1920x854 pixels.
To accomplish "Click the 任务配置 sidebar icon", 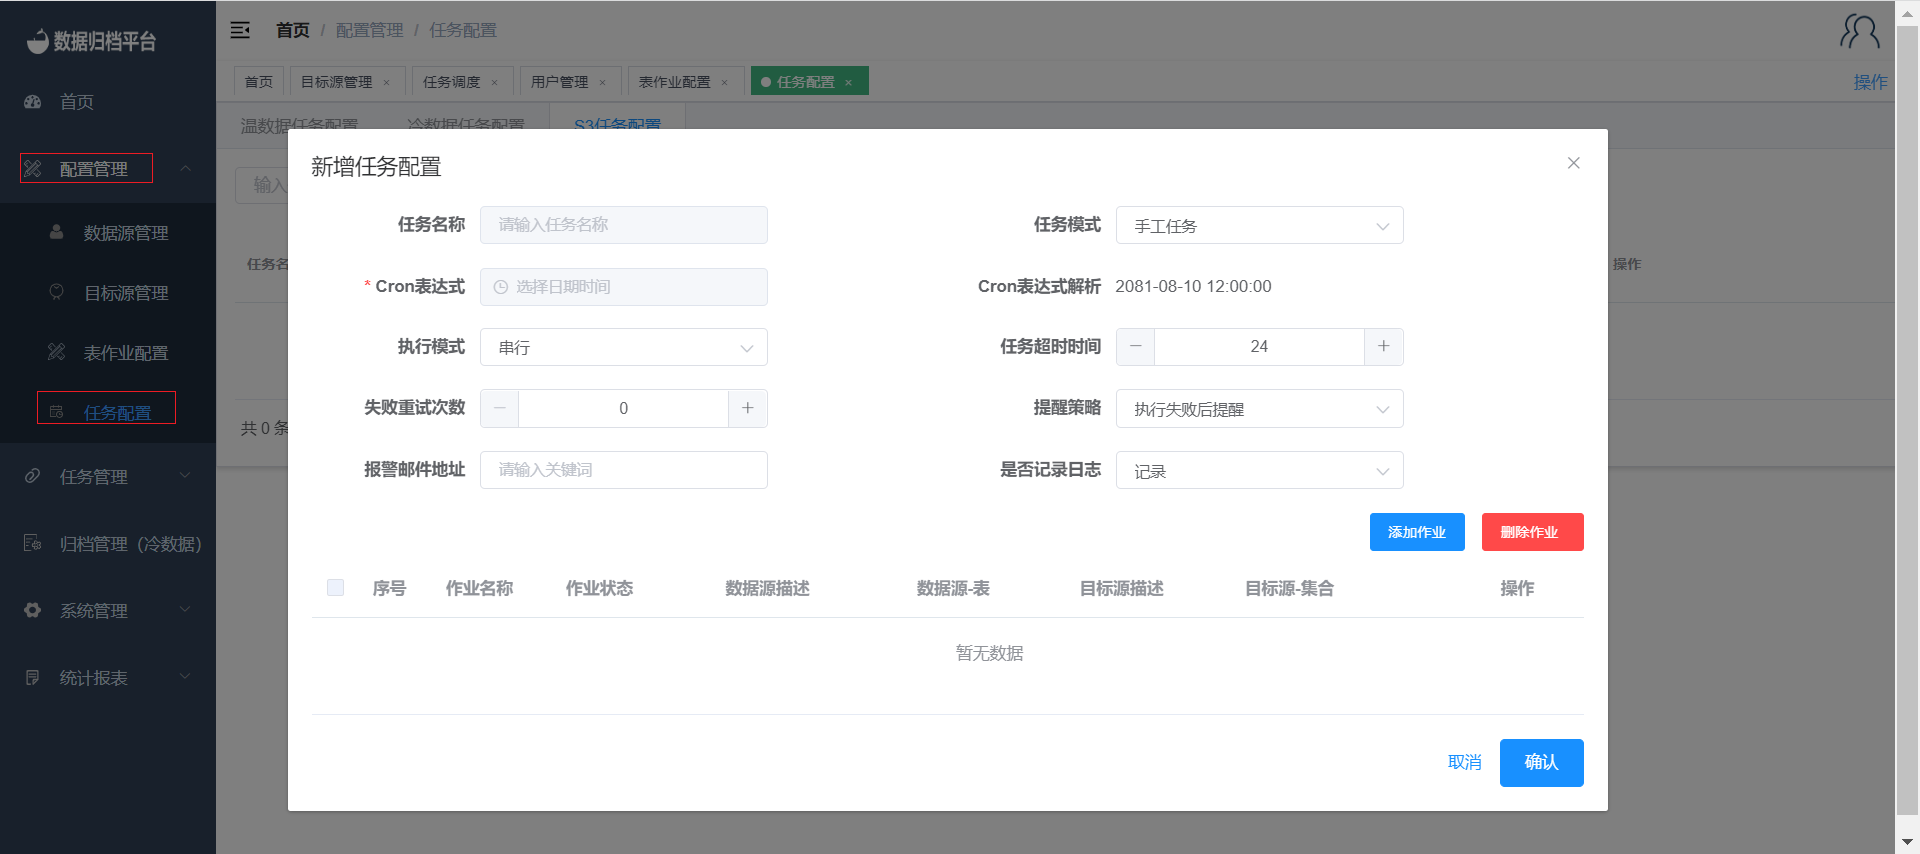I will point(57,412).
